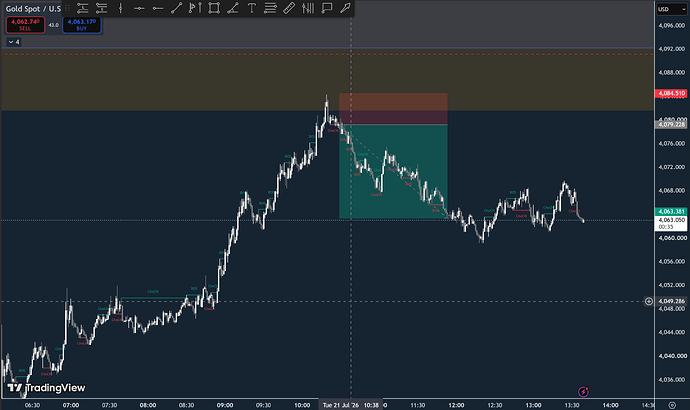Grab the favorites toolbar drag handle
690x410 pixels.
[x=68, y=8]
